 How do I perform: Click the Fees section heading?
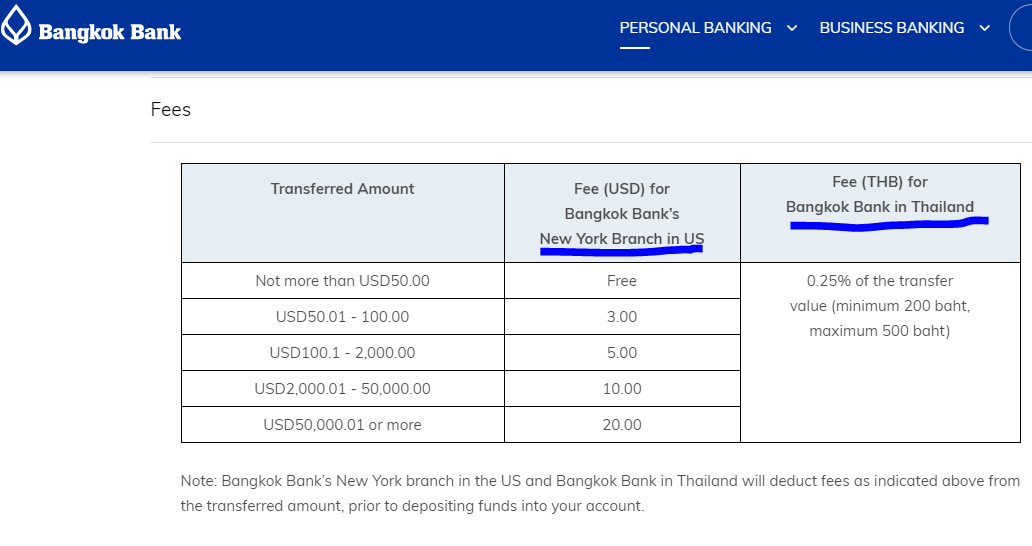(x=170, y=109)
